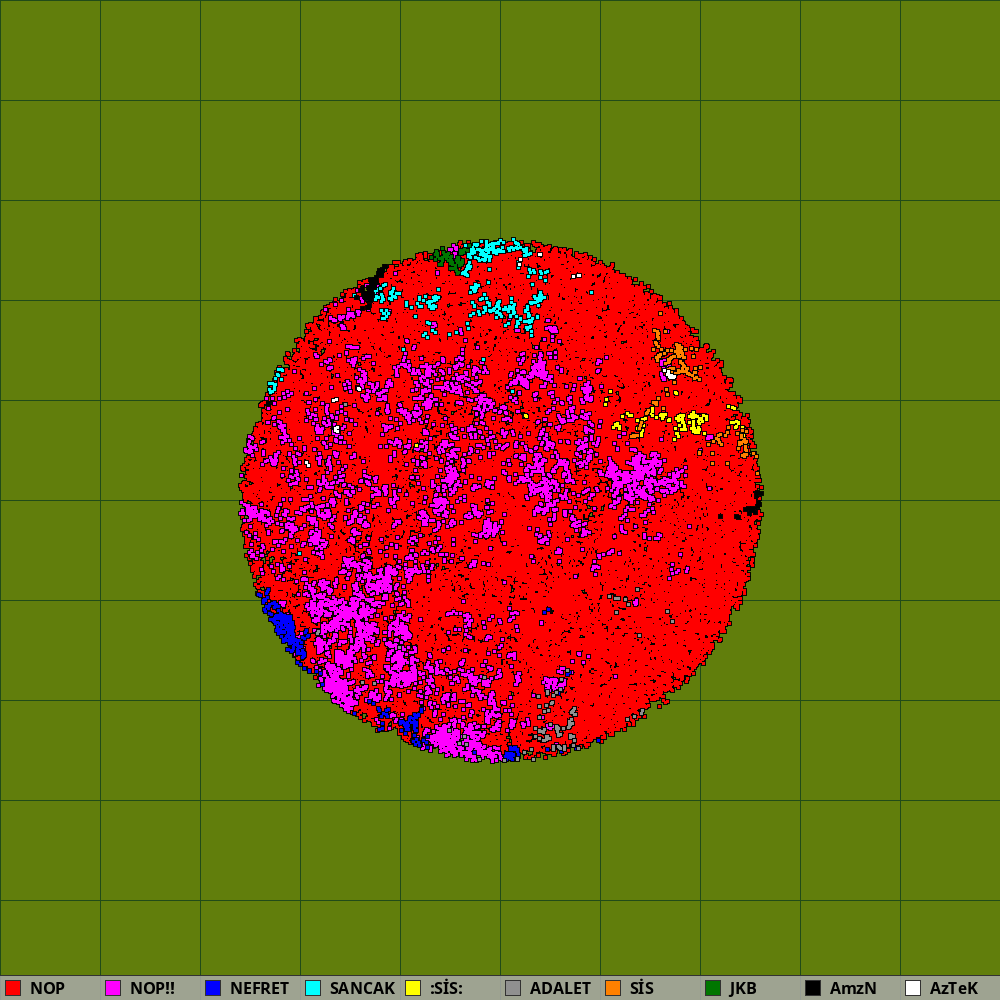Select the AzTeK legend label
This screenshot has width=1000, height=1000.
(x=954, y=988)
